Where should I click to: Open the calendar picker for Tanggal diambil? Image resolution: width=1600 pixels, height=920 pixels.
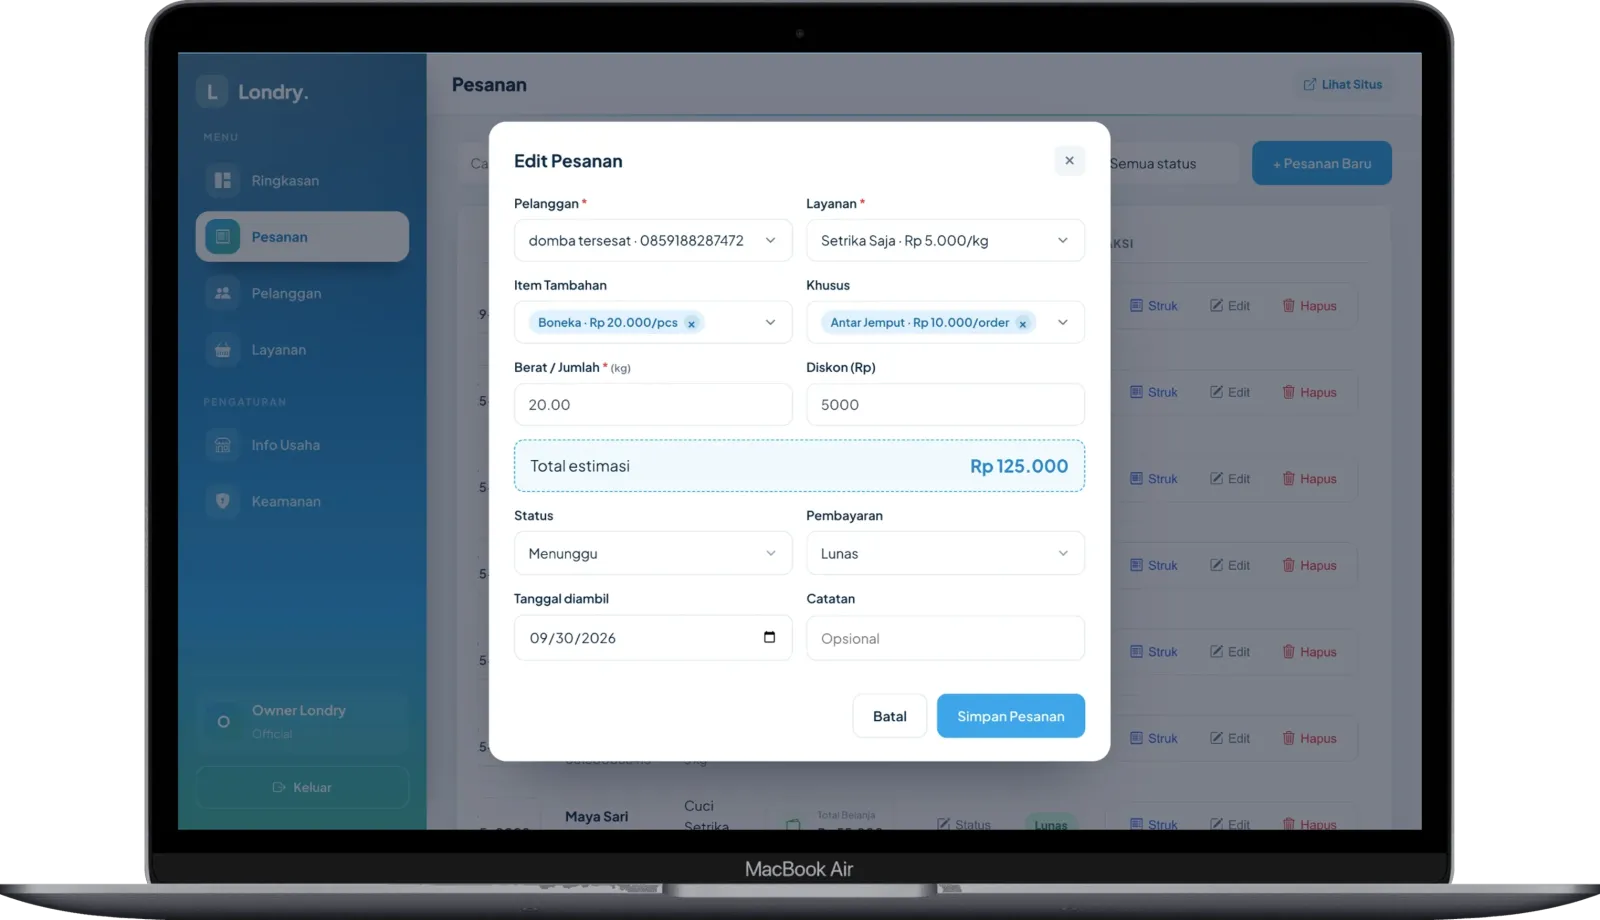click(x=769, y=637)
